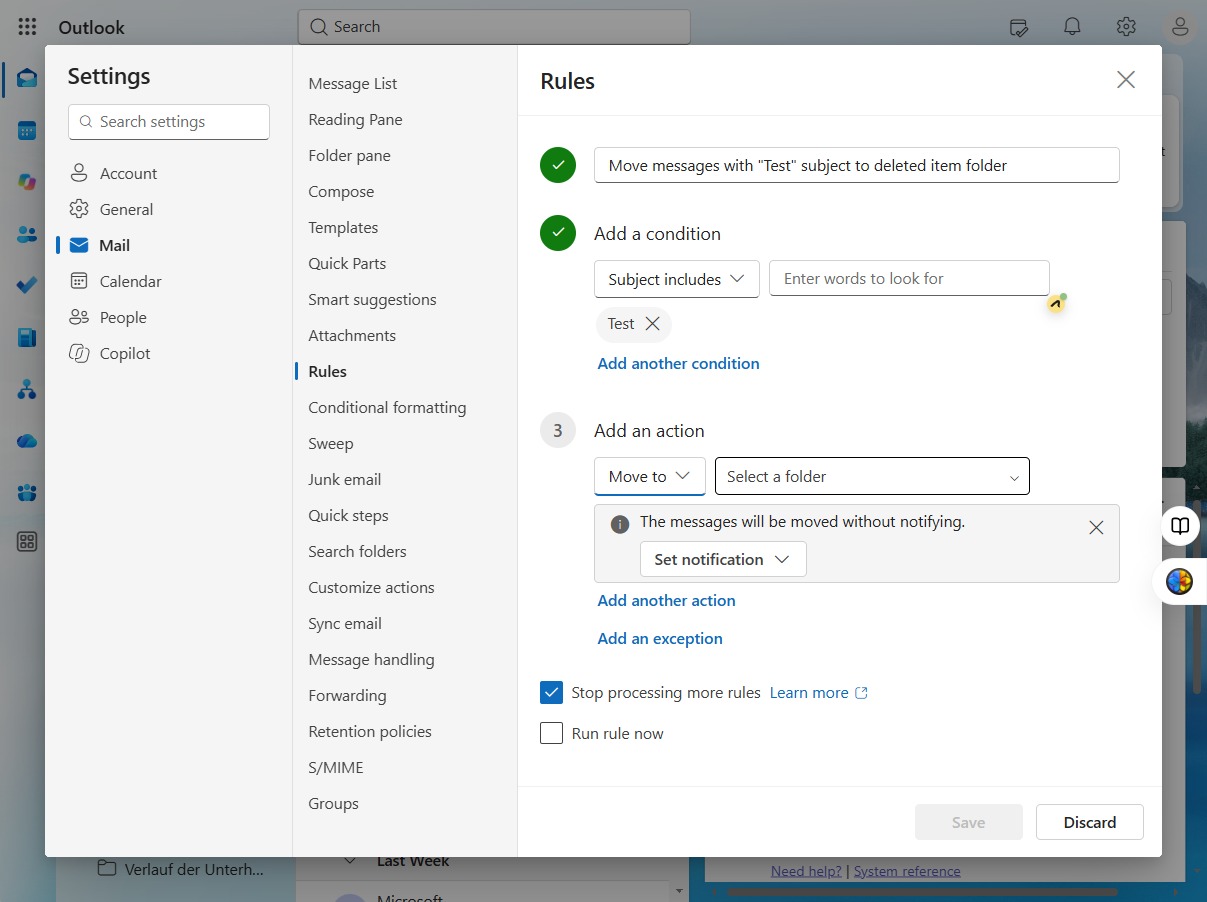This screenshot has height=902, width=1207.
Task: Open the account profile avatar
Action: [1180, 27]
